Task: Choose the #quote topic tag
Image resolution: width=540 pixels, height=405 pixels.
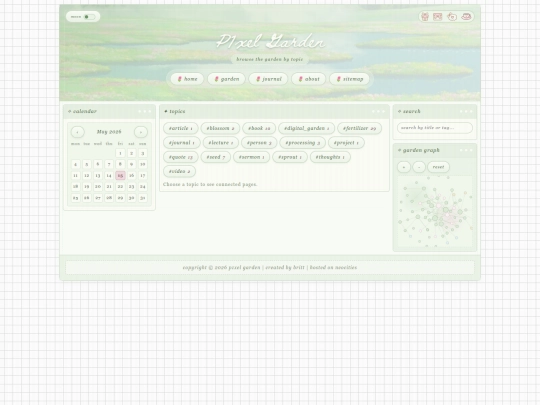Action: coord(181,157)
